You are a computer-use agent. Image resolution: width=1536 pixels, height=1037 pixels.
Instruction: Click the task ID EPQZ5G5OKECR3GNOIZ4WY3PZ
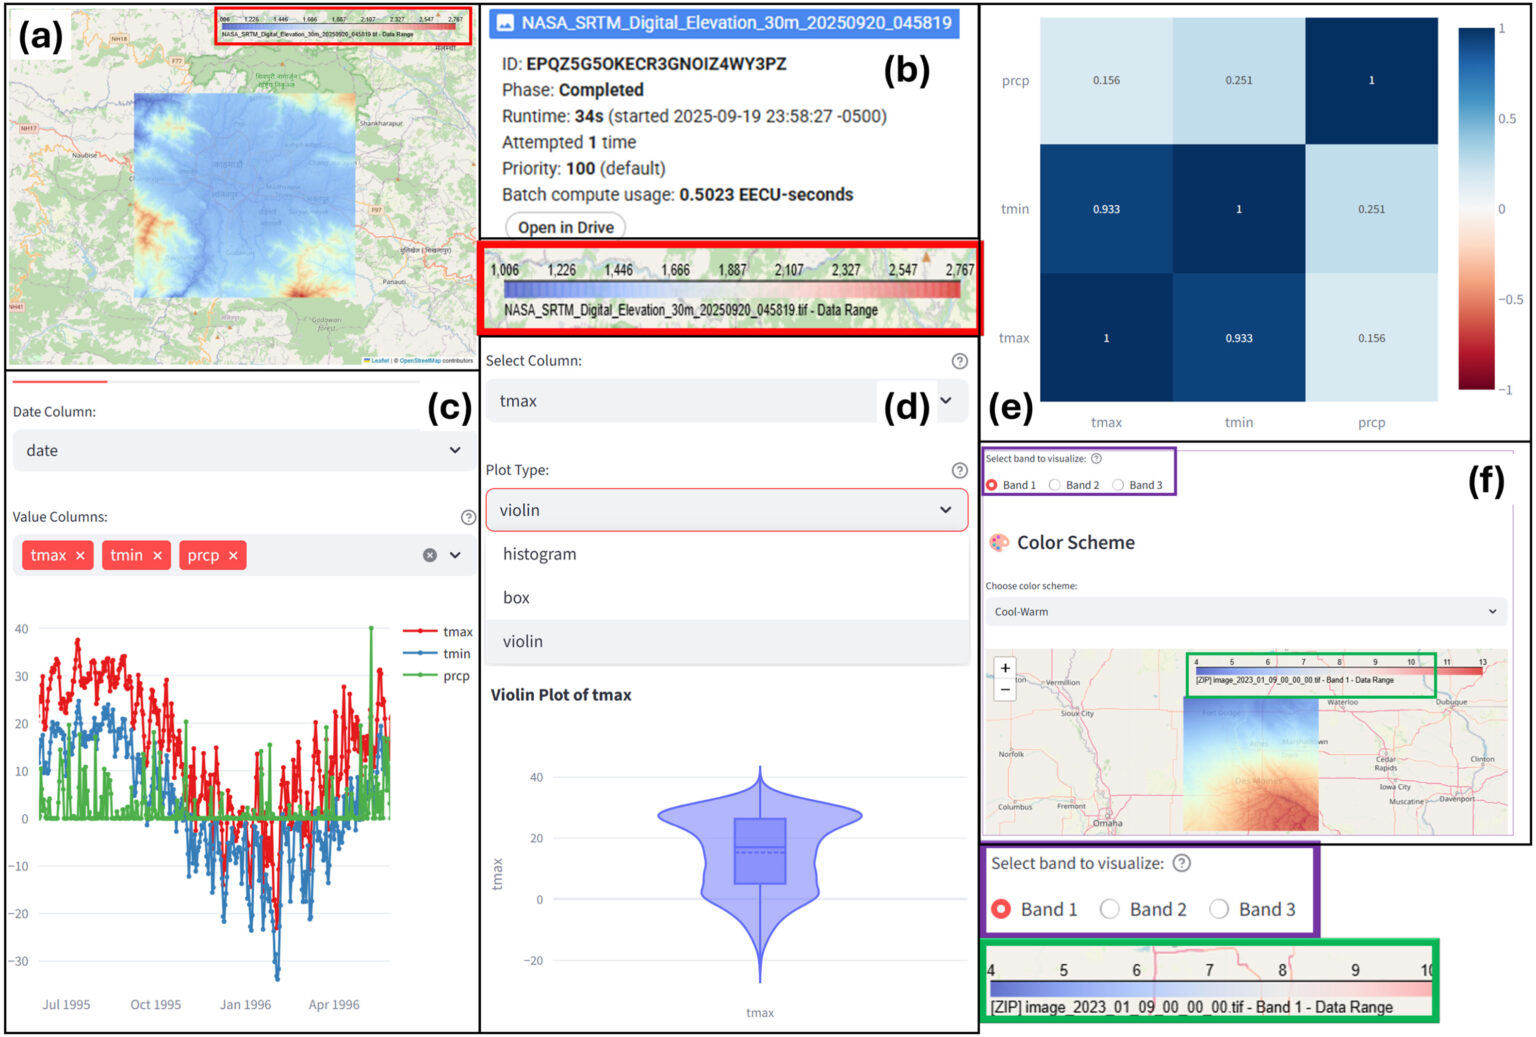(x=656, y=64)
